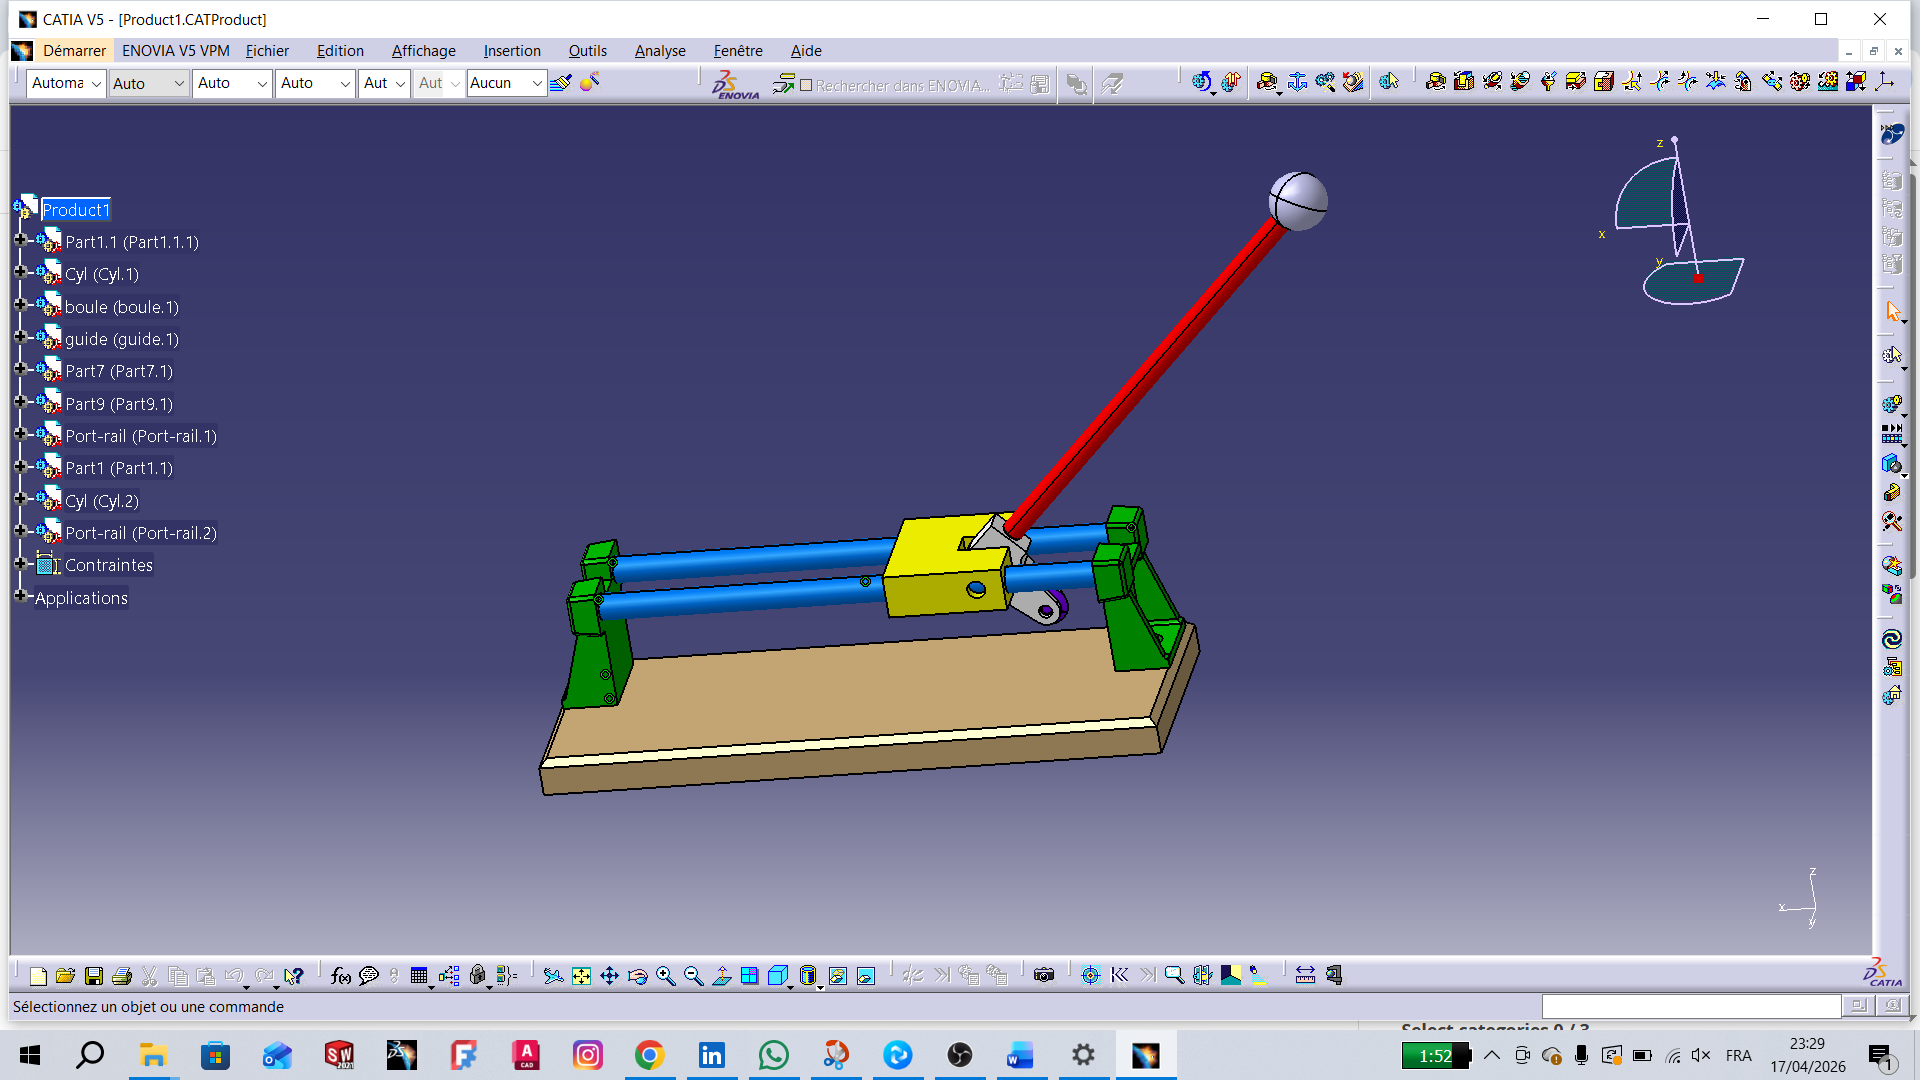Expand the Part1.1 (Part1.1.1) node

[x=20, y=241]
